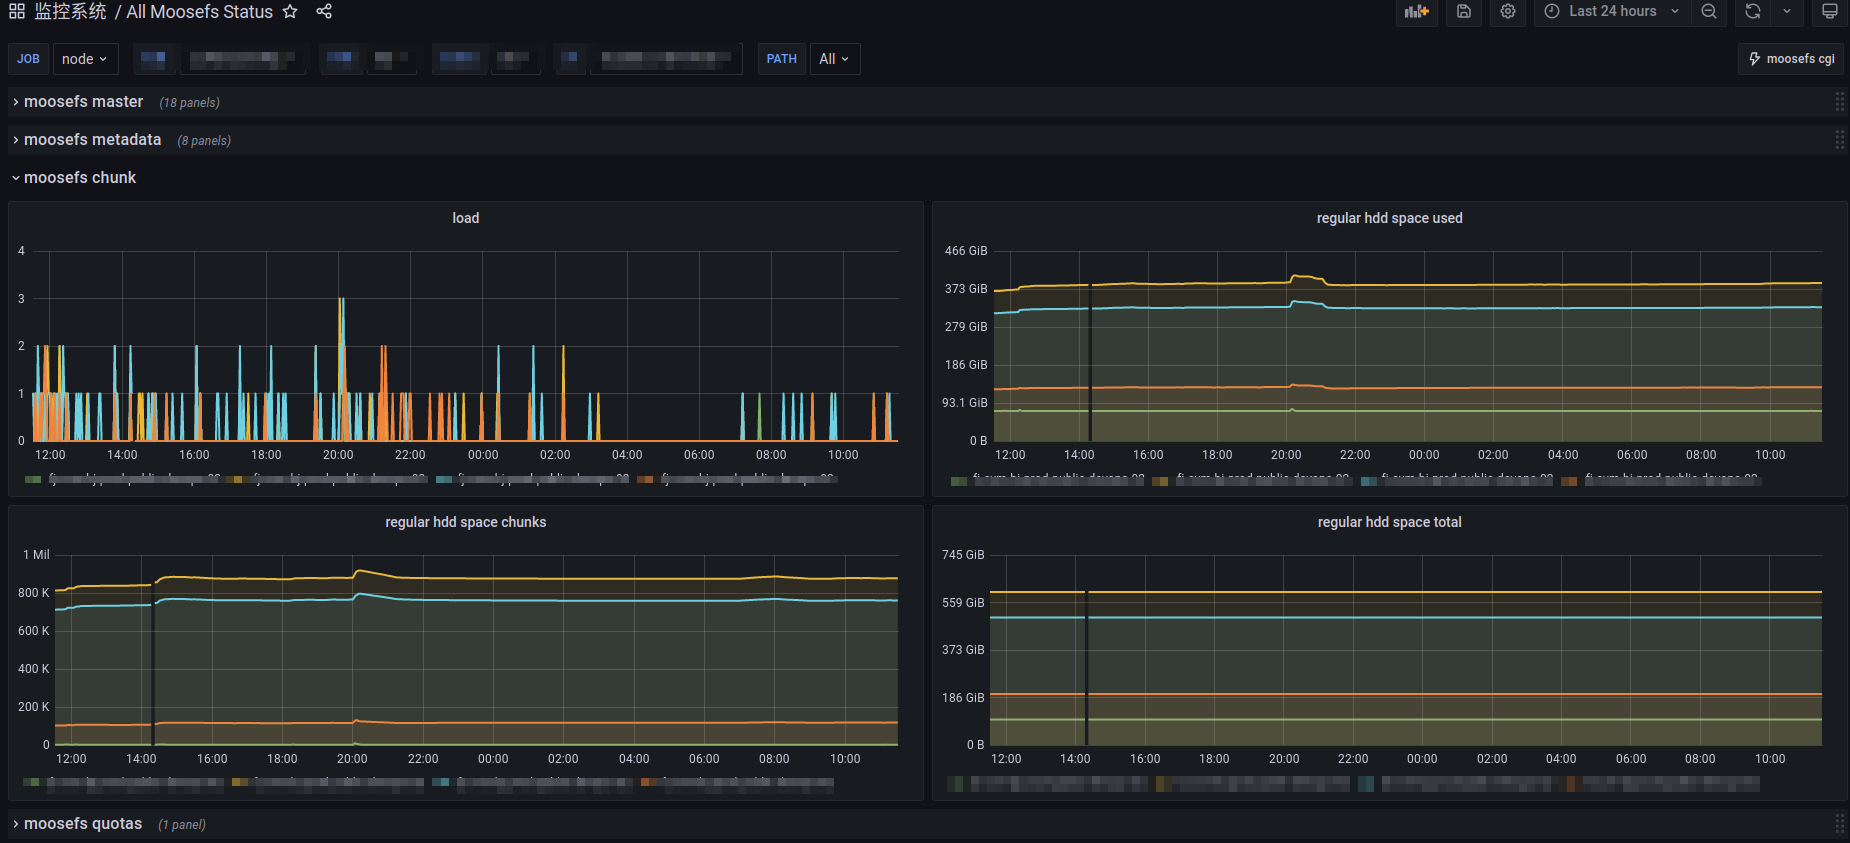The width and height of the screenshot is (1850, 843).
Task: Open the refresh interval dropdown arrow
Action: point(1787,12)
